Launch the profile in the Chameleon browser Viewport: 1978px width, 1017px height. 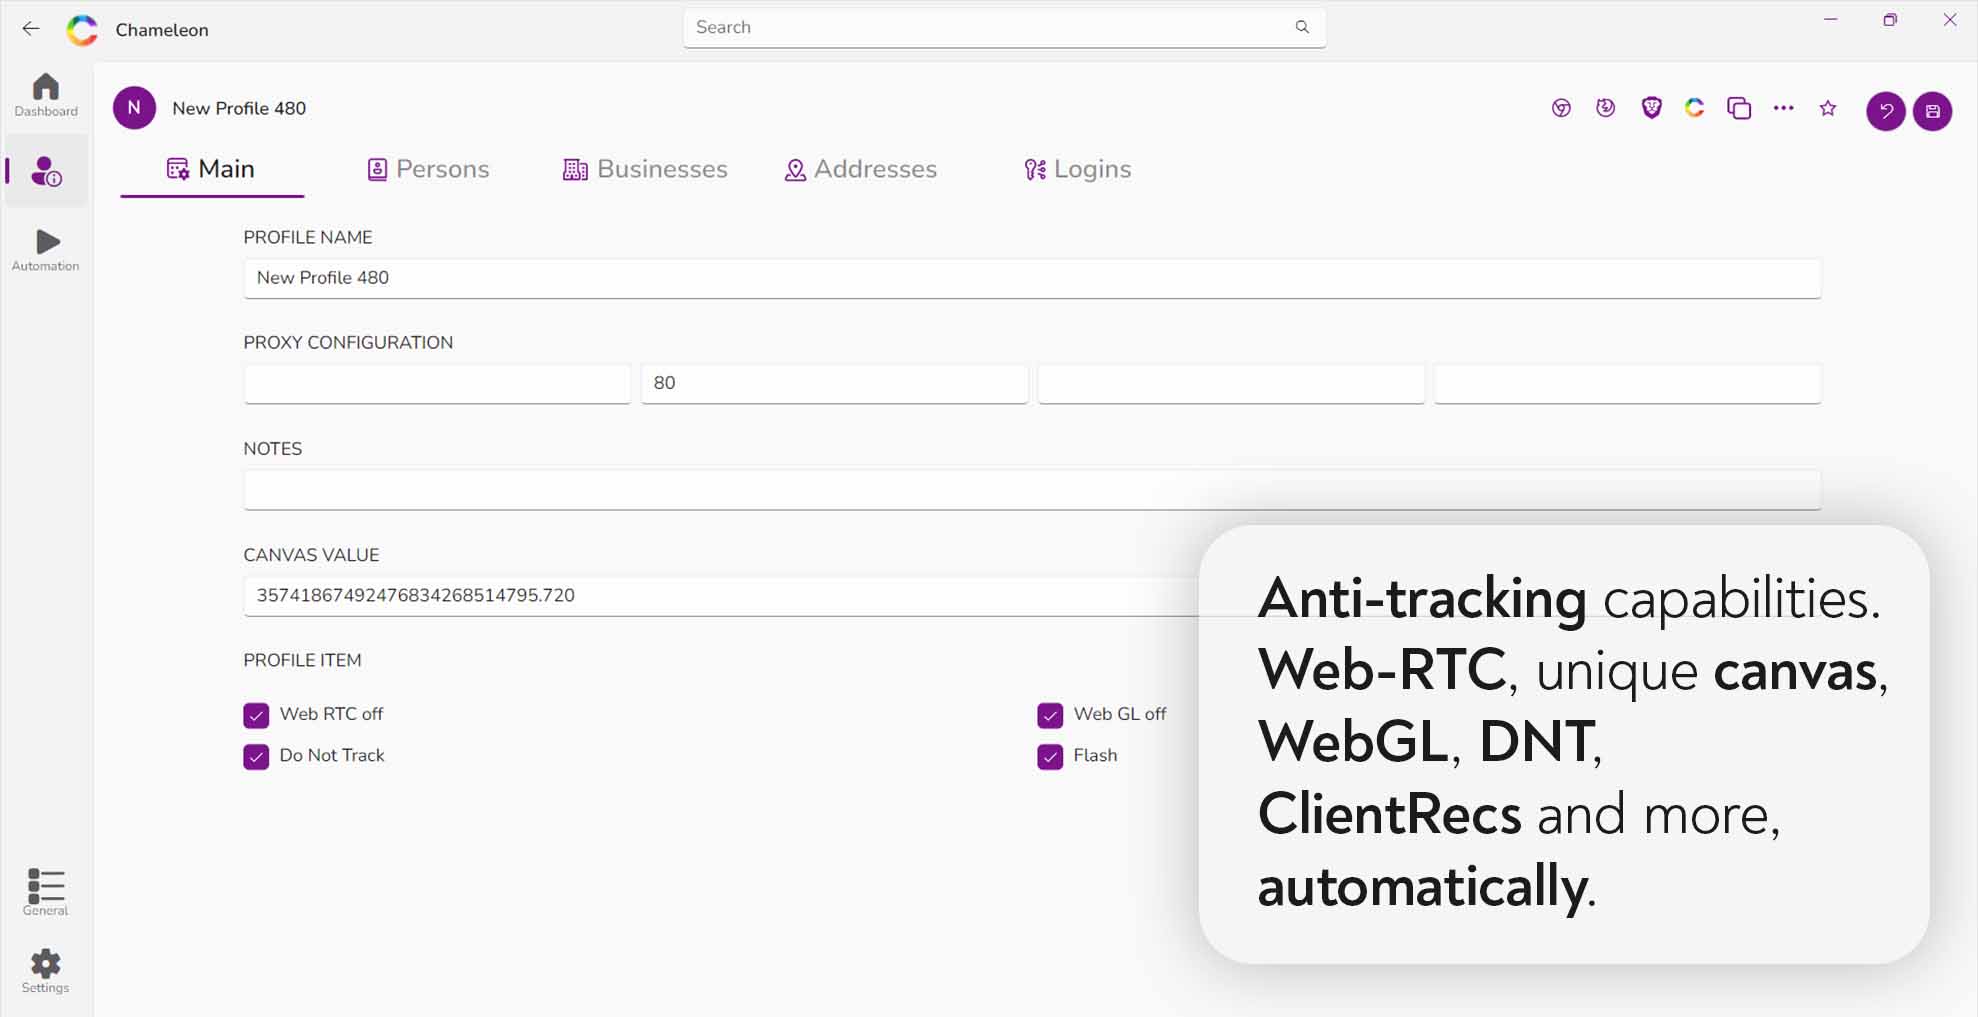(x=1695, y=108)
